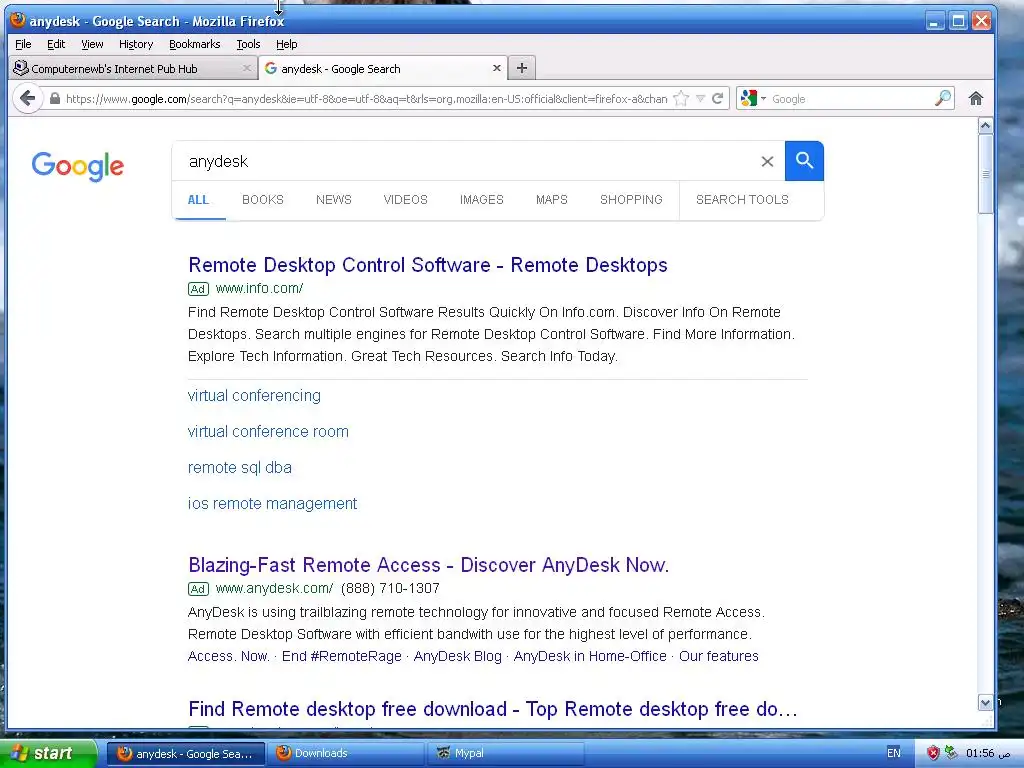
Task: Open Blazing-Fast Remote Access AnyDesk link
Action: pos(428,565)
